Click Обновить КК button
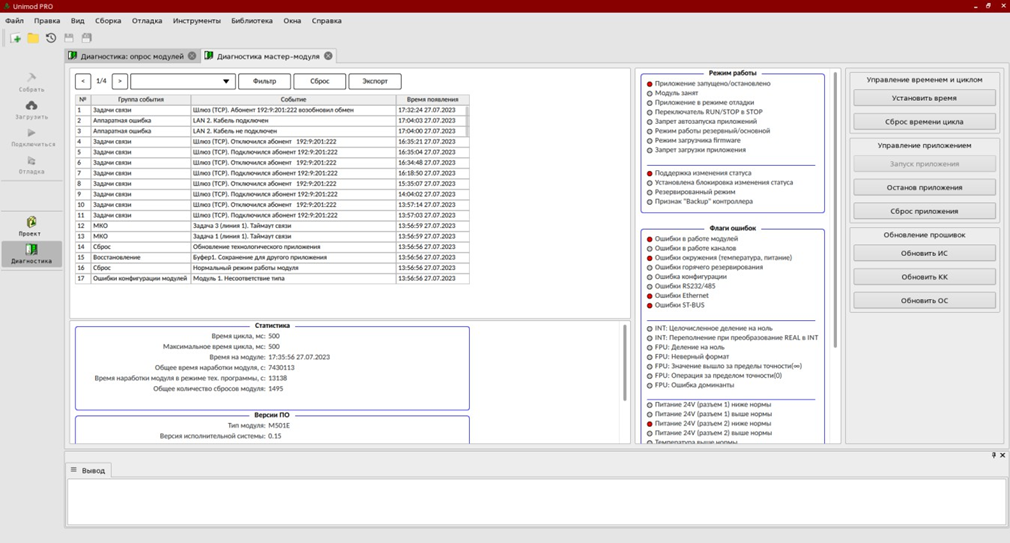 click(924, 277)
